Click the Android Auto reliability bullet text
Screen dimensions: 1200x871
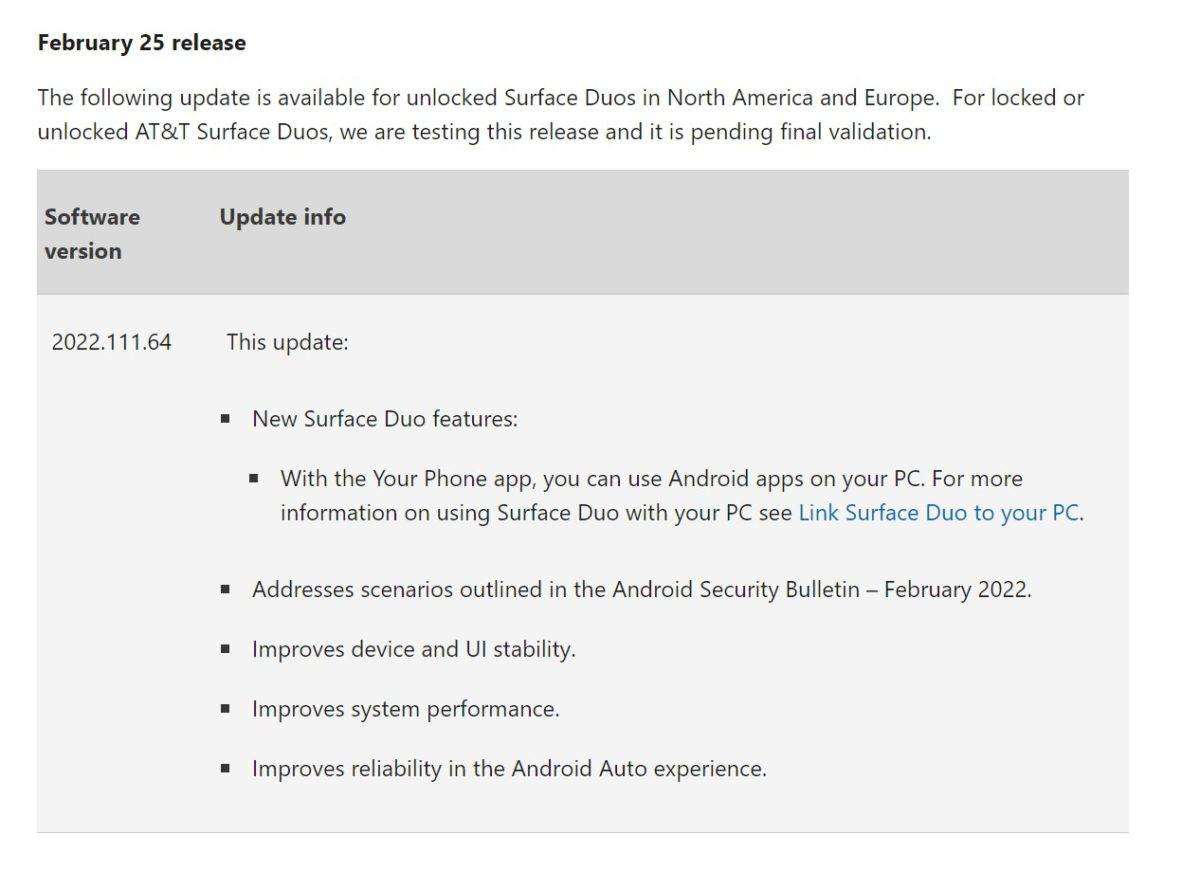509,769
